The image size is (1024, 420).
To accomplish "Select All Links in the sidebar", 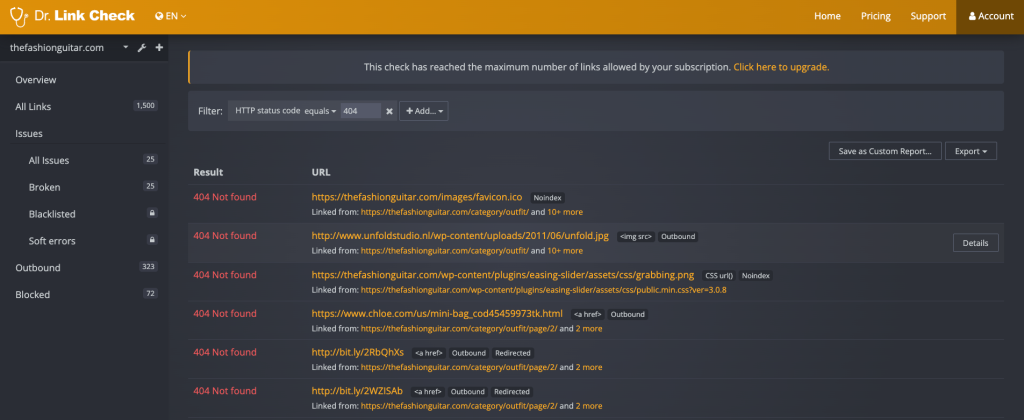I will [x=36, y=106].
